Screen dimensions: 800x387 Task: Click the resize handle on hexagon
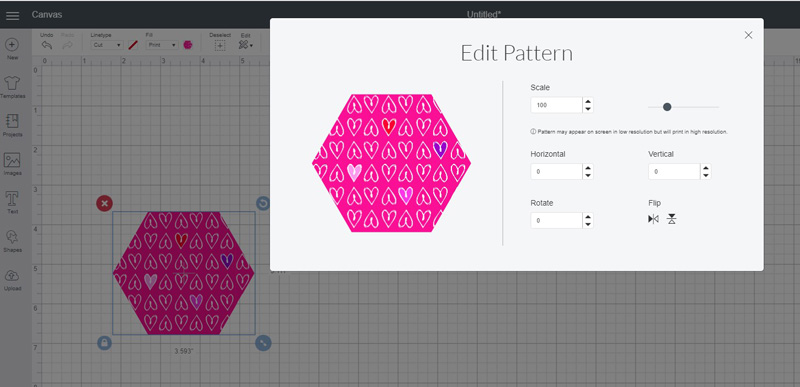point(263,343)
